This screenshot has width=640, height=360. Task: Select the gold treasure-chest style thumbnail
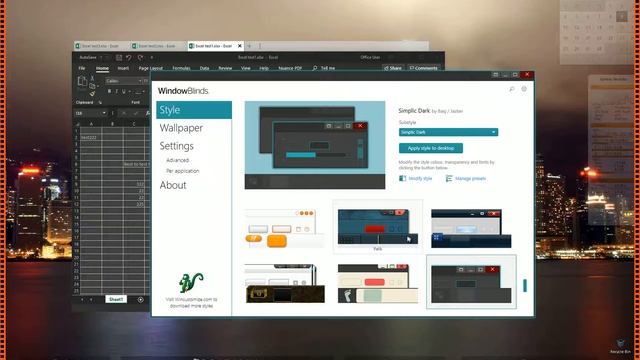pyautogui.click(x=284, y=284)
